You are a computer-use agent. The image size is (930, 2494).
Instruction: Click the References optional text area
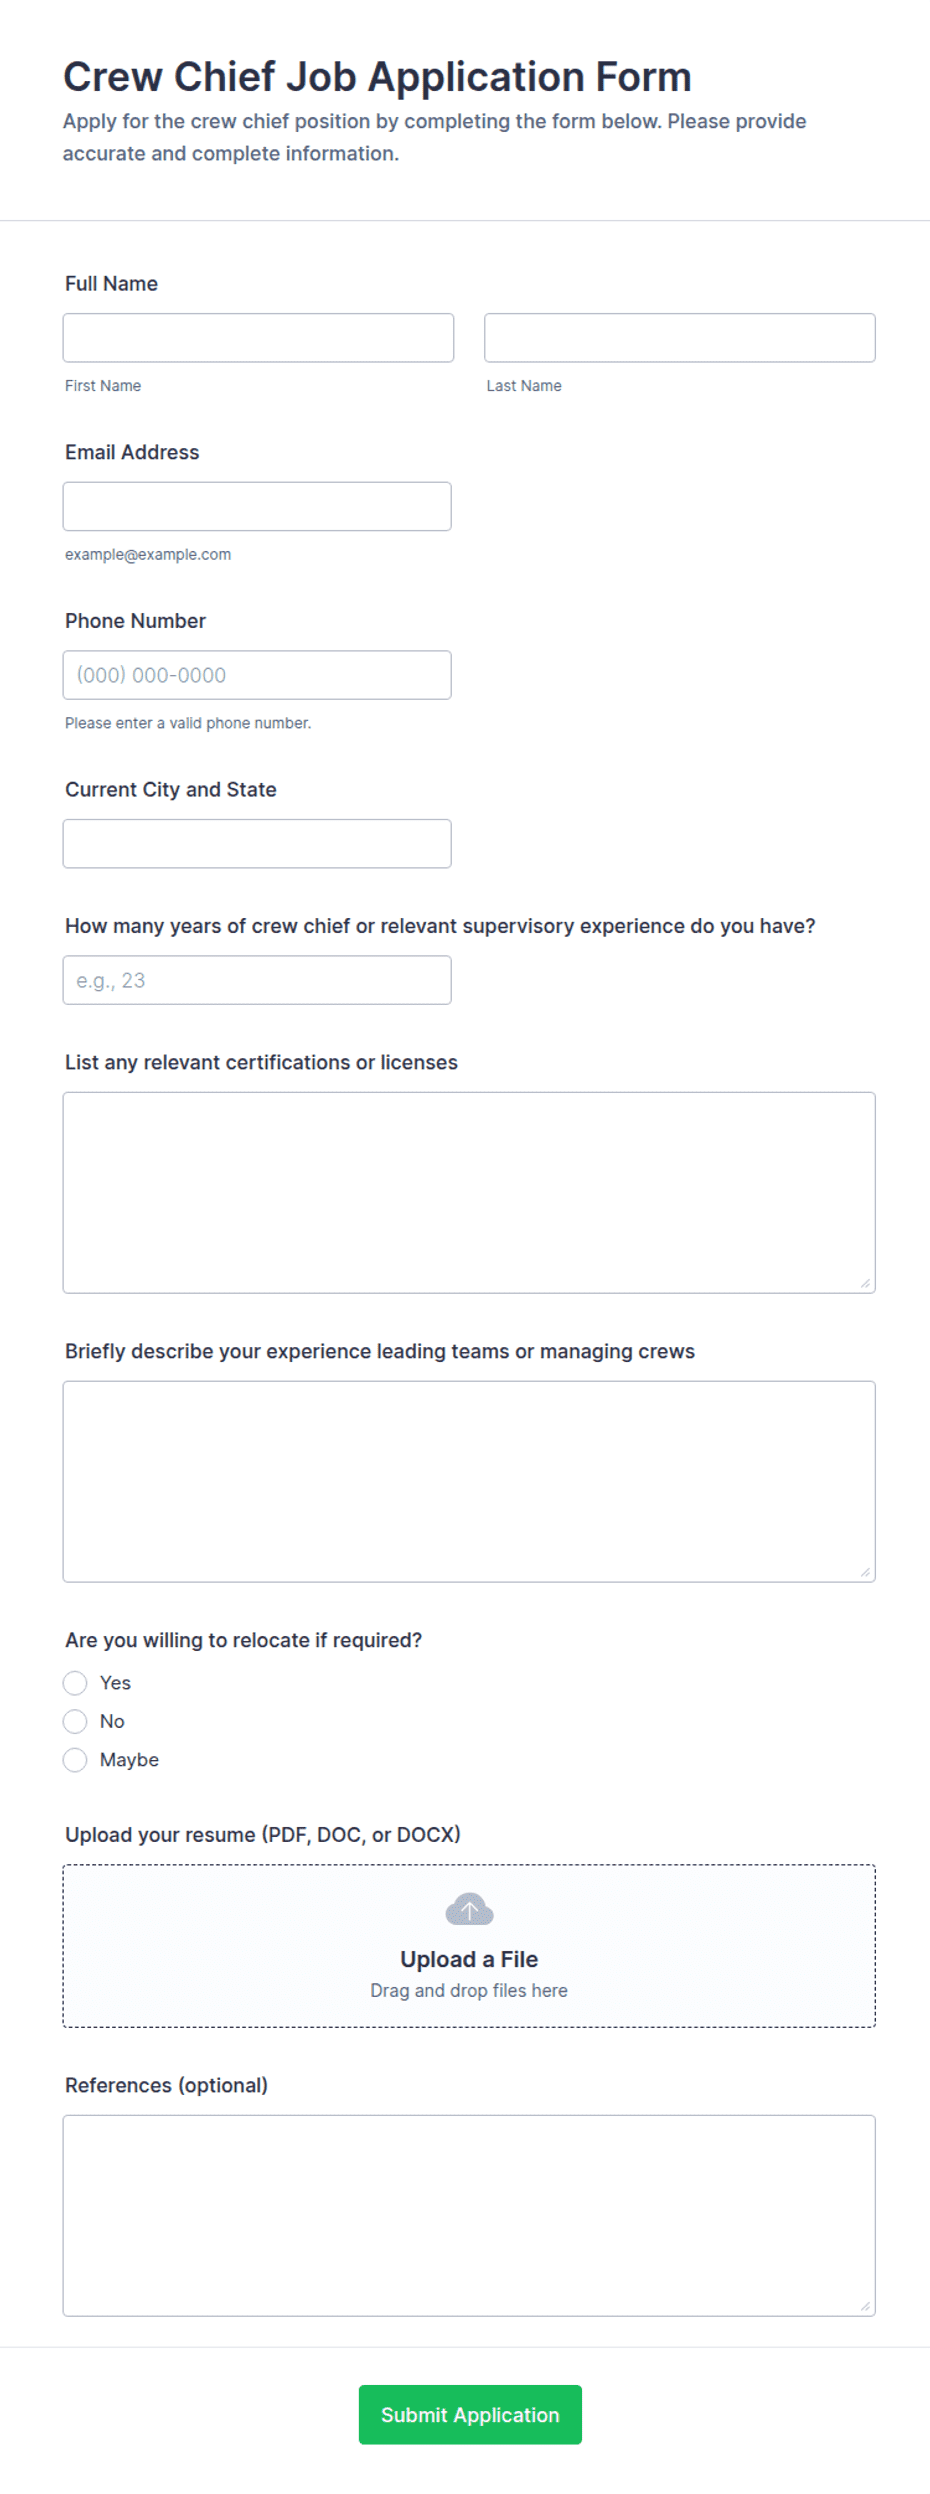point(469,2215)
